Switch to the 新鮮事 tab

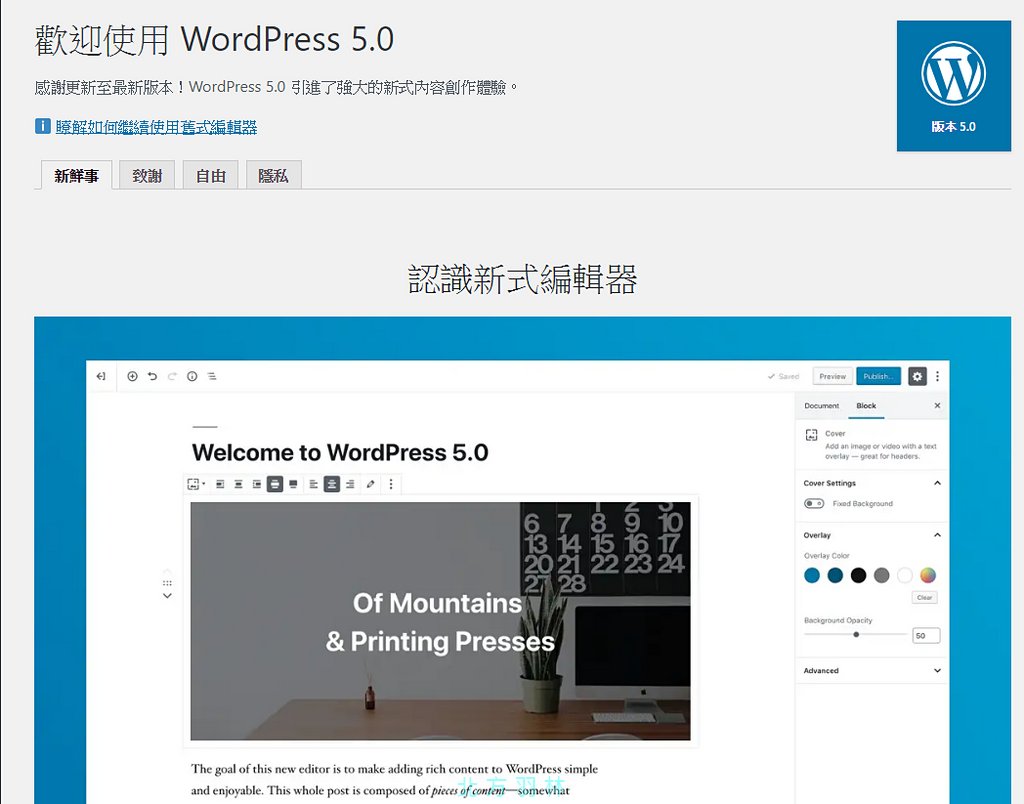(76, 175)
